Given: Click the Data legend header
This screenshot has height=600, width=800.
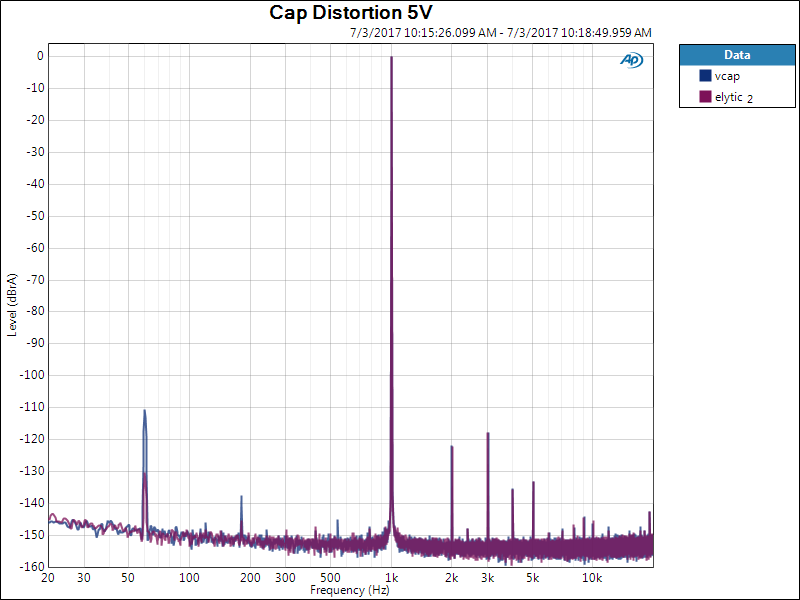Looking at the screenshot, I should point(737,55).
